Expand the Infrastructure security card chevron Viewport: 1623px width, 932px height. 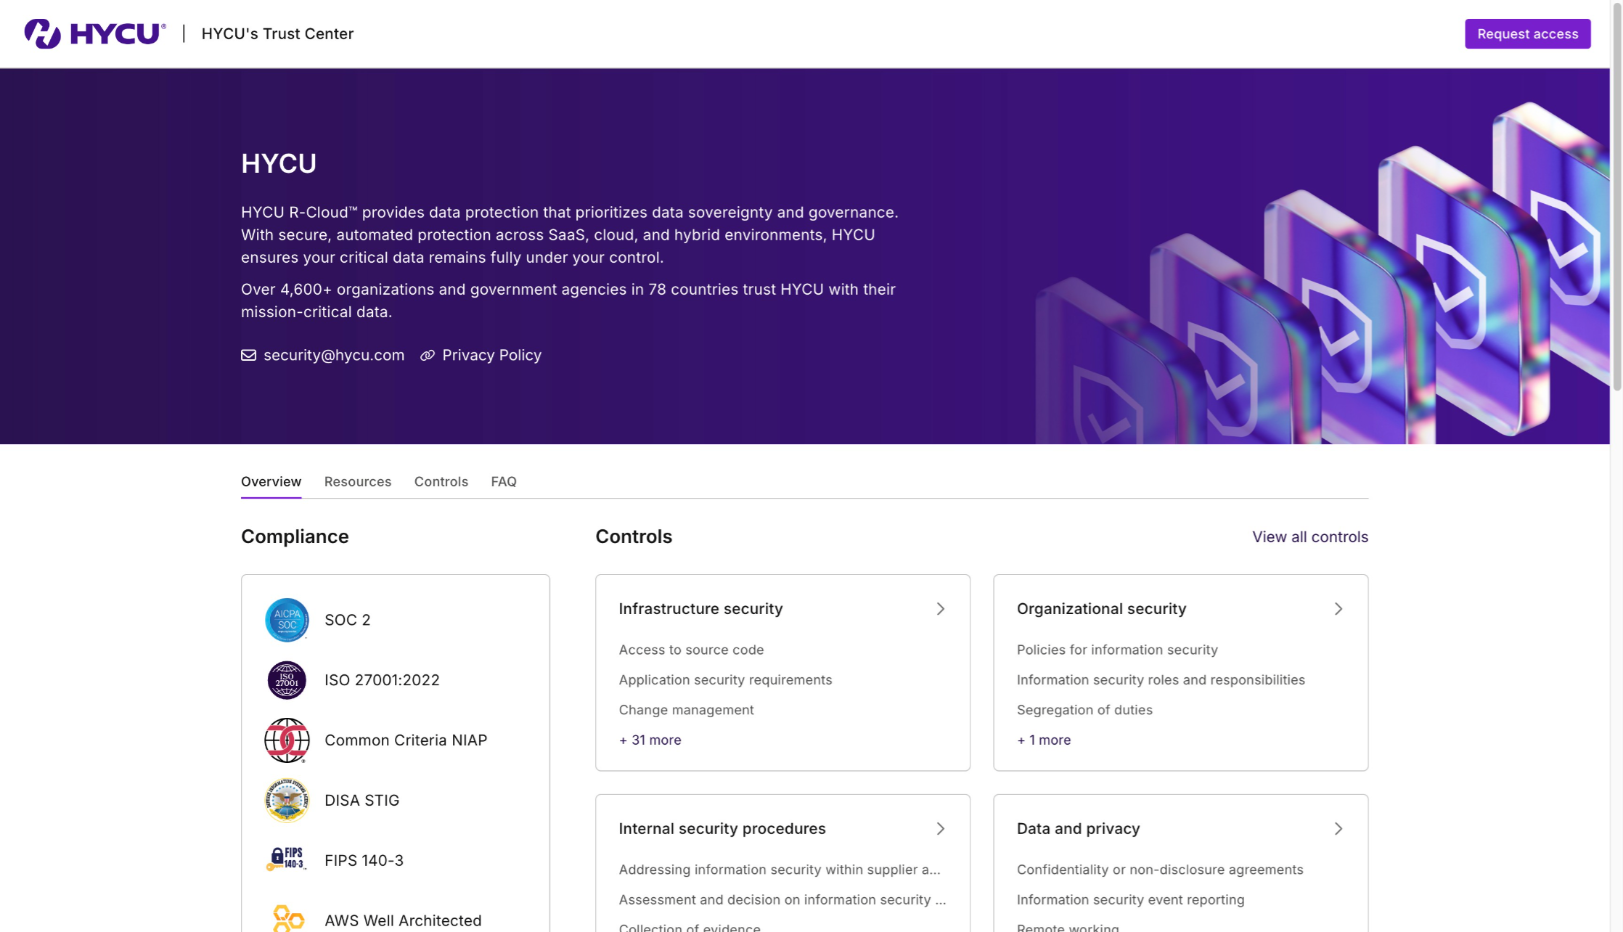pyautogui.click(x=940, y=608)
